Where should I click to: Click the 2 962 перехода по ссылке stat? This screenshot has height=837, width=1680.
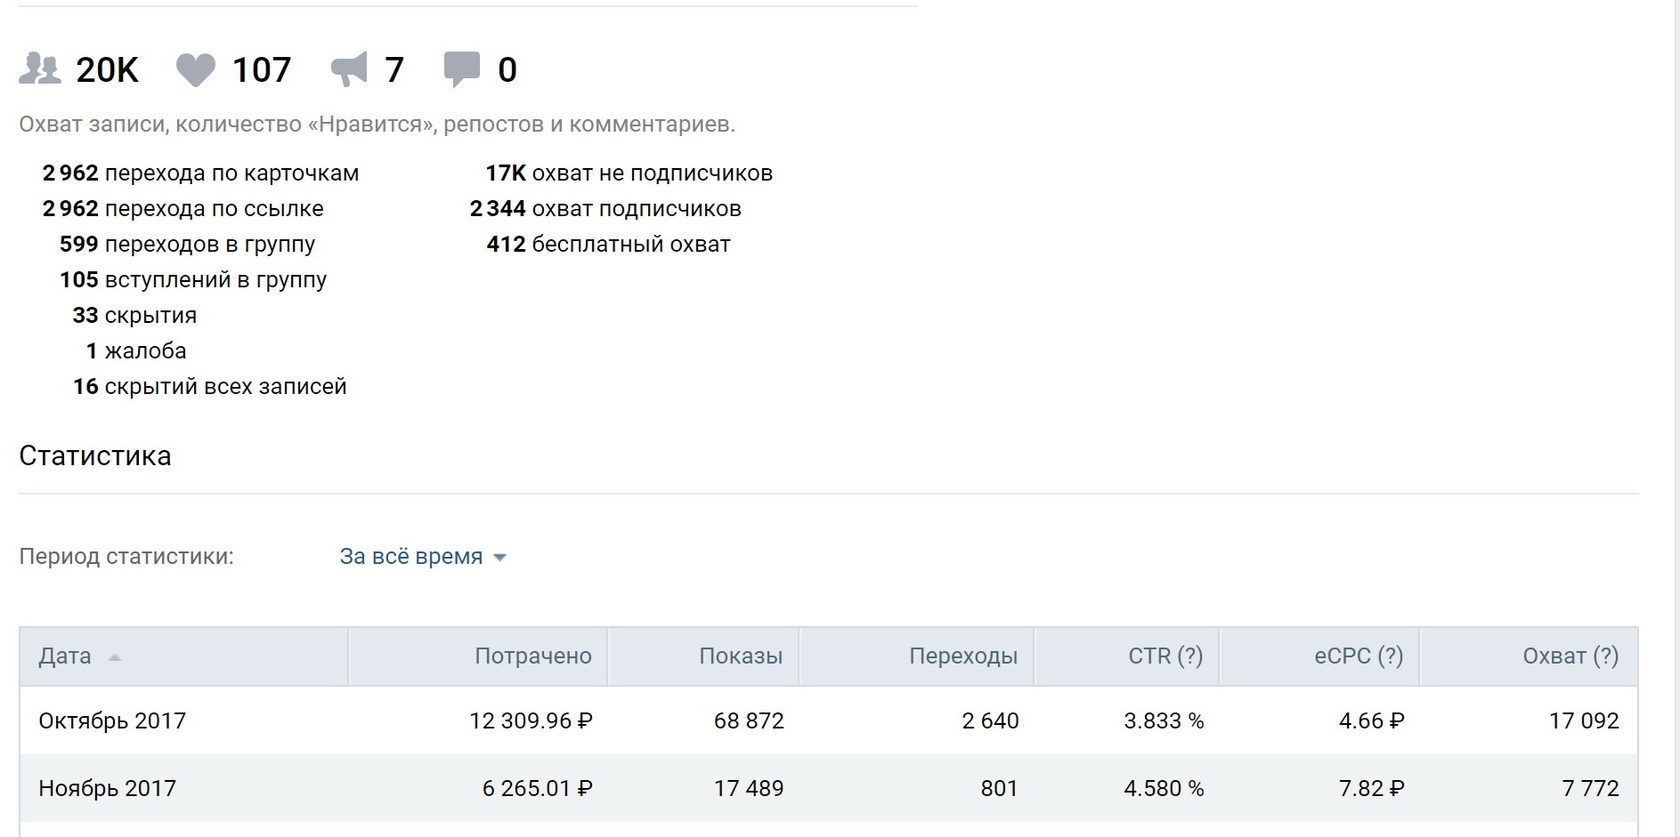point(183,209)
